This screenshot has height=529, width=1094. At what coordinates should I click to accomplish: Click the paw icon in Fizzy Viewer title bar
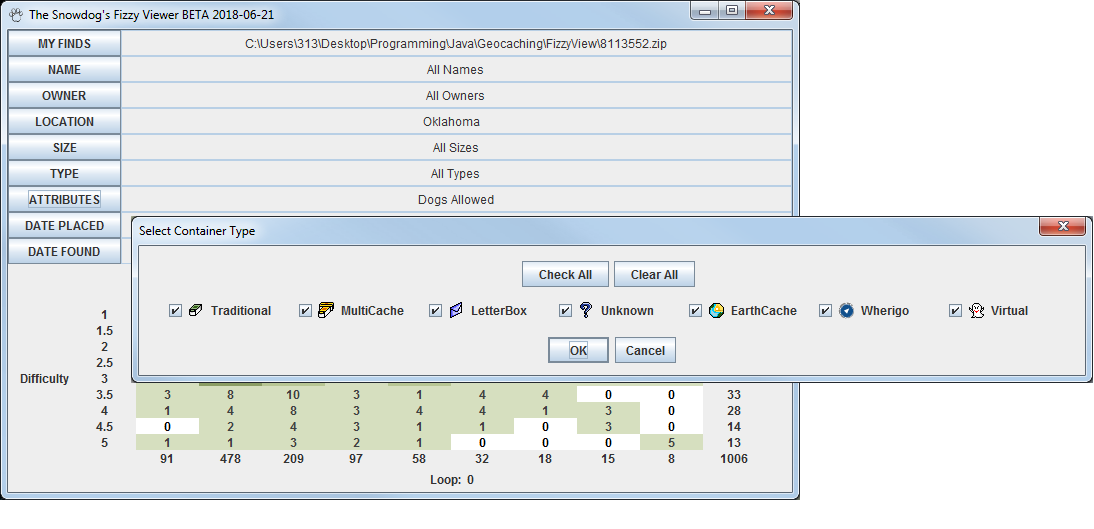click(x=15, y=15)
